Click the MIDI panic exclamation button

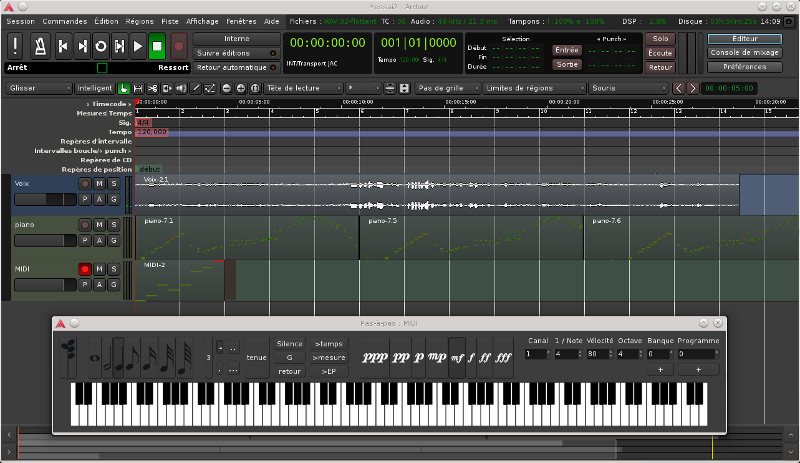pyautogui.click(x=16, y=45)
